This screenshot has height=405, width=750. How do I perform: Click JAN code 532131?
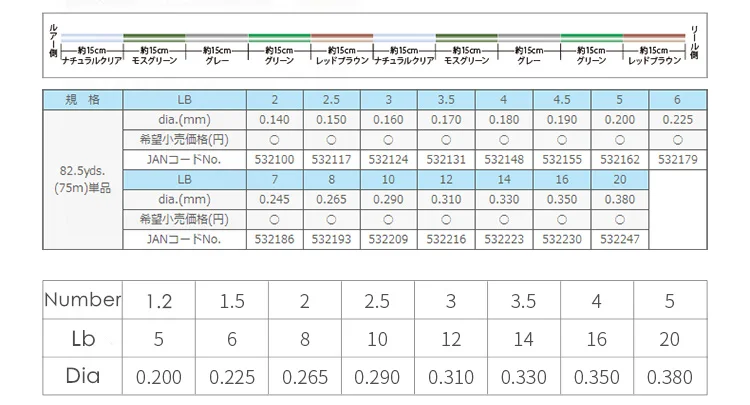pos(446,159)
